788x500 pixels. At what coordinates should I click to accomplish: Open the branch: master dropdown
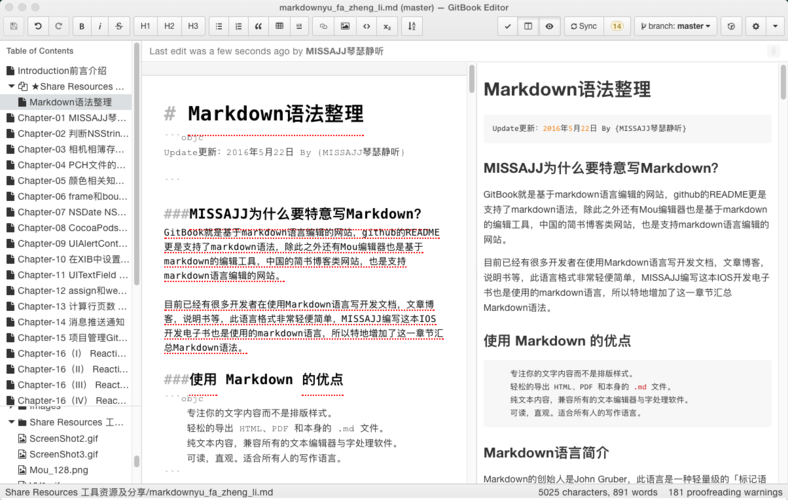click(x=675, y=26)
